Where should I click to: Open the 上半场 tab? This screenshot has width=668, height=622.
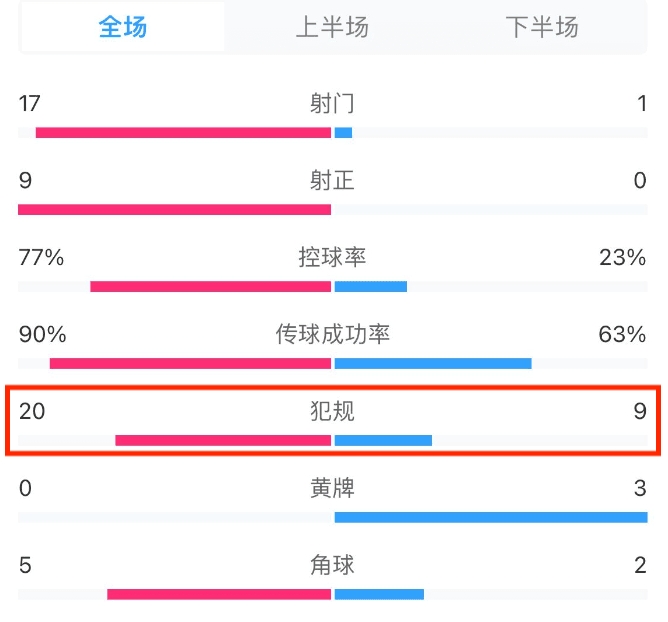click(x=332, y=27)
